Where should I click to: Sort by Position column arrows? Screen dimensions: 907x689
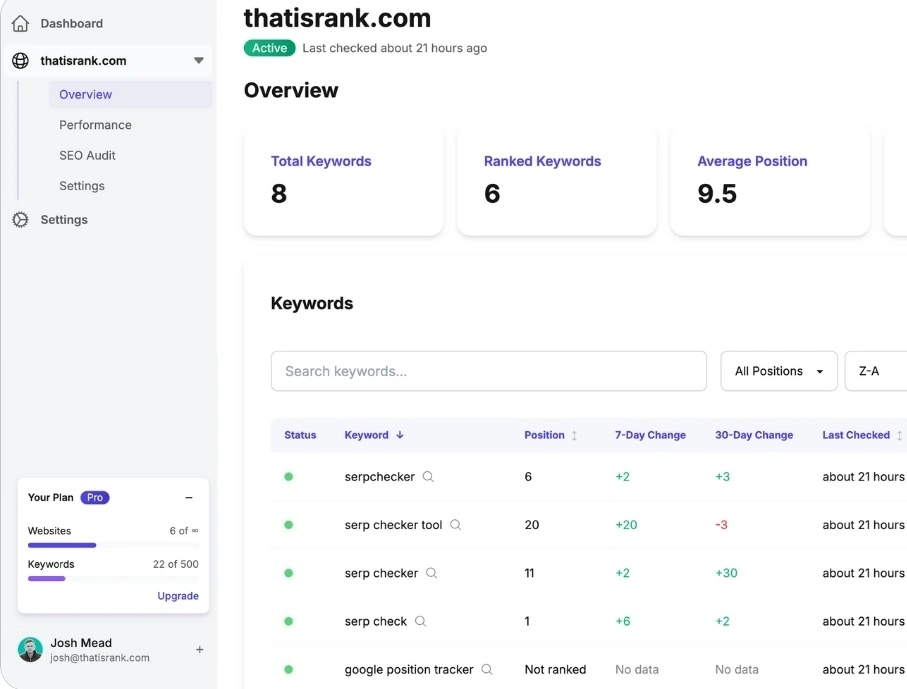pos(574,436)
